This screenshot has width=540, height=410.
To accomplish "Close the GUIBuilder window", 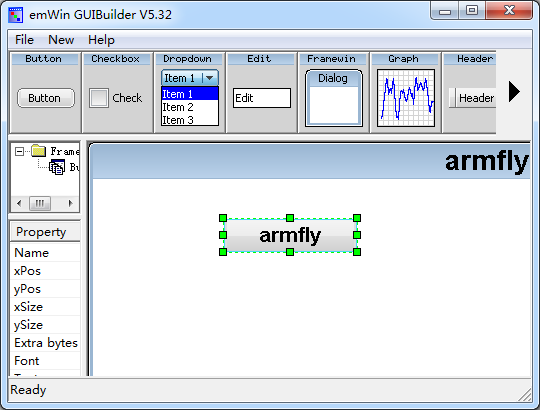I will point(509,11).
